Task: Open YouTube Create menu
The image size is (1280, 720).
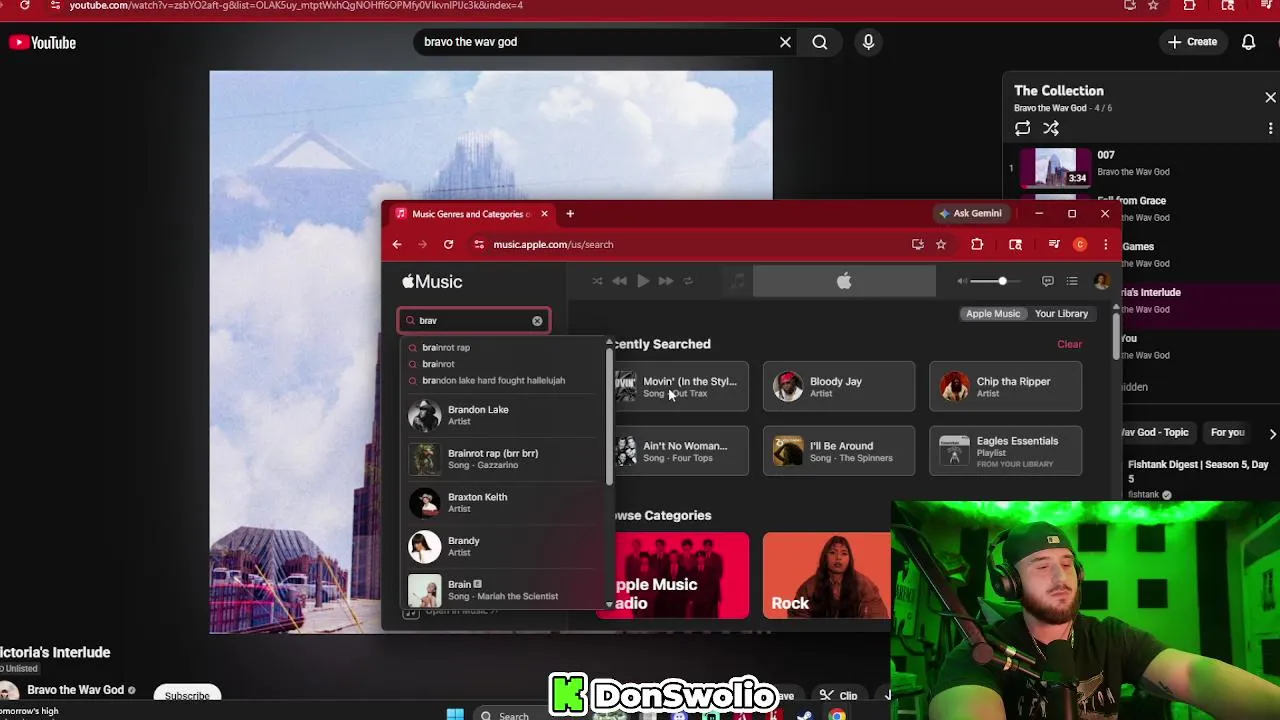Action: click(1192, 42)
